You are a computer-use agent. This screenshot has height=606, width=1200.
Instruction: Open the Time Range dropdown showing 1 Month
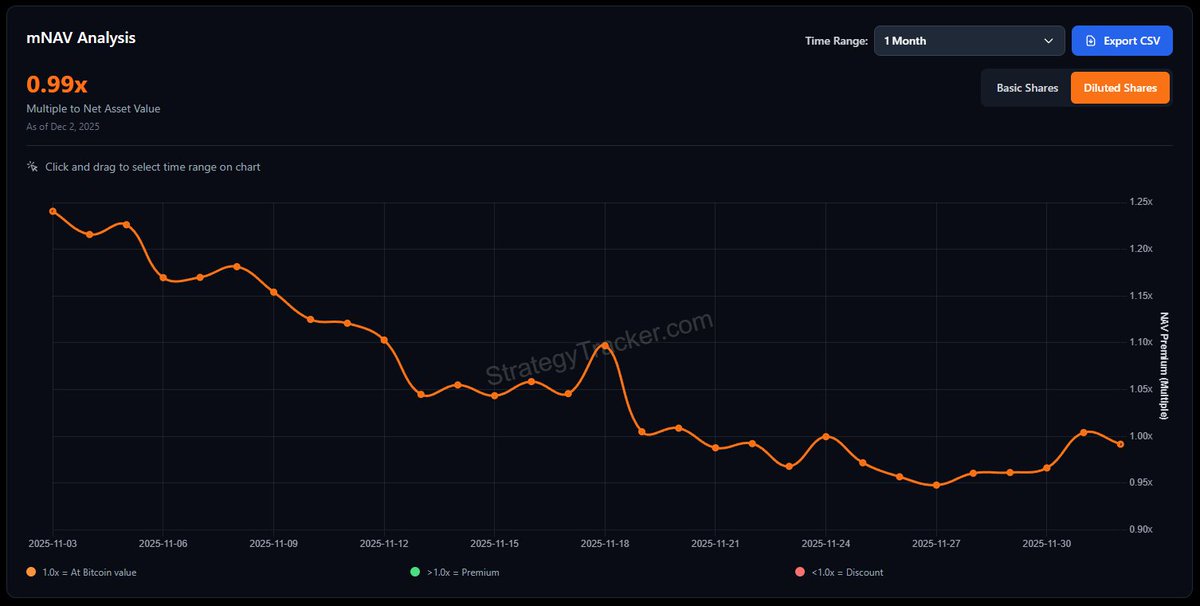coord(968,41)
